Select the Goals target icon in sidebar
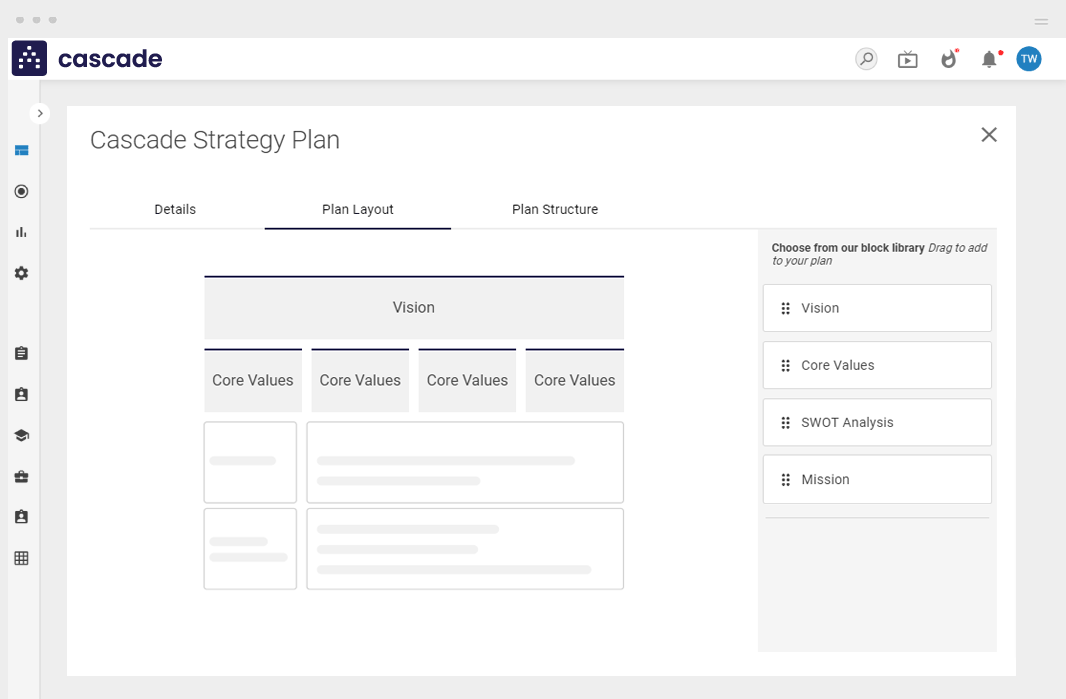Screen dimensions: 1066x699 [x=21, y=191]
